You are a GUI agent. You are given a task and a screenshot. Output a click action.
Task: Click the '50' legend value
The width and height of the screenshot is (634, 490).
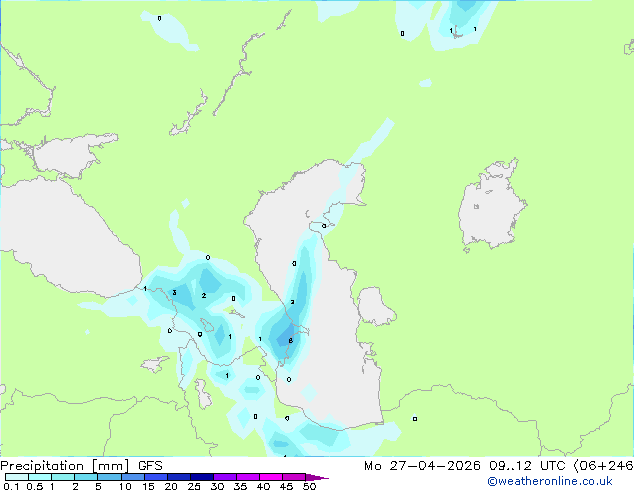point(309,486)
